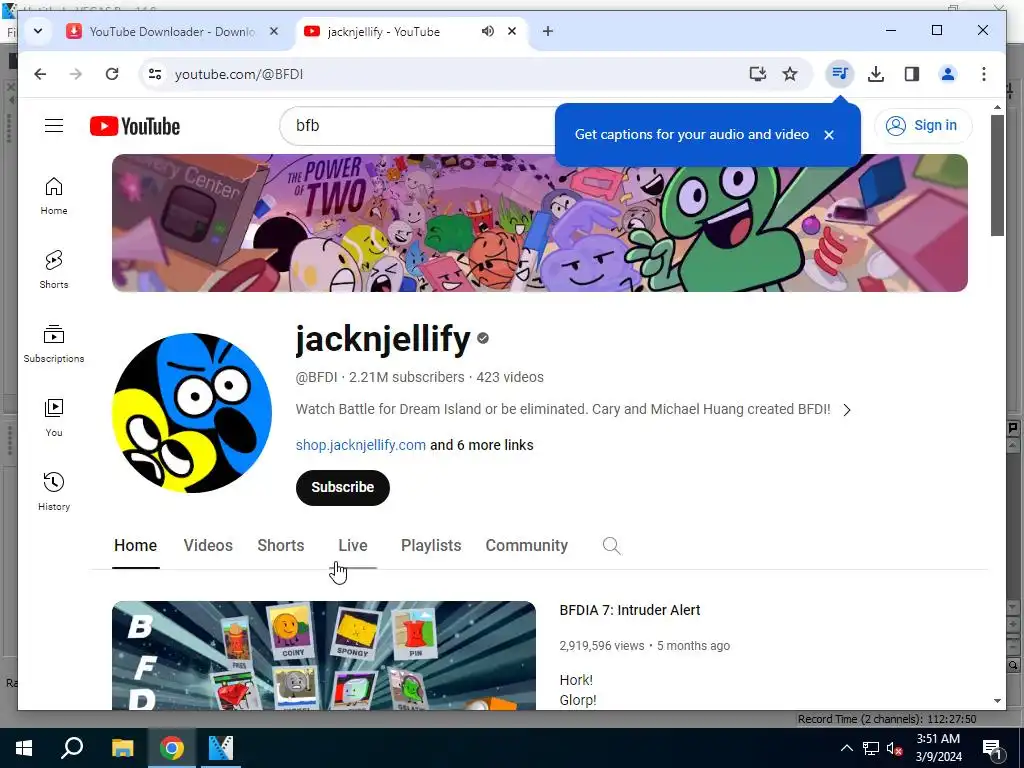Viewport: 1024px width, 768px height.
Task: Open Windows taskbar search
Action: click(72, 748)
